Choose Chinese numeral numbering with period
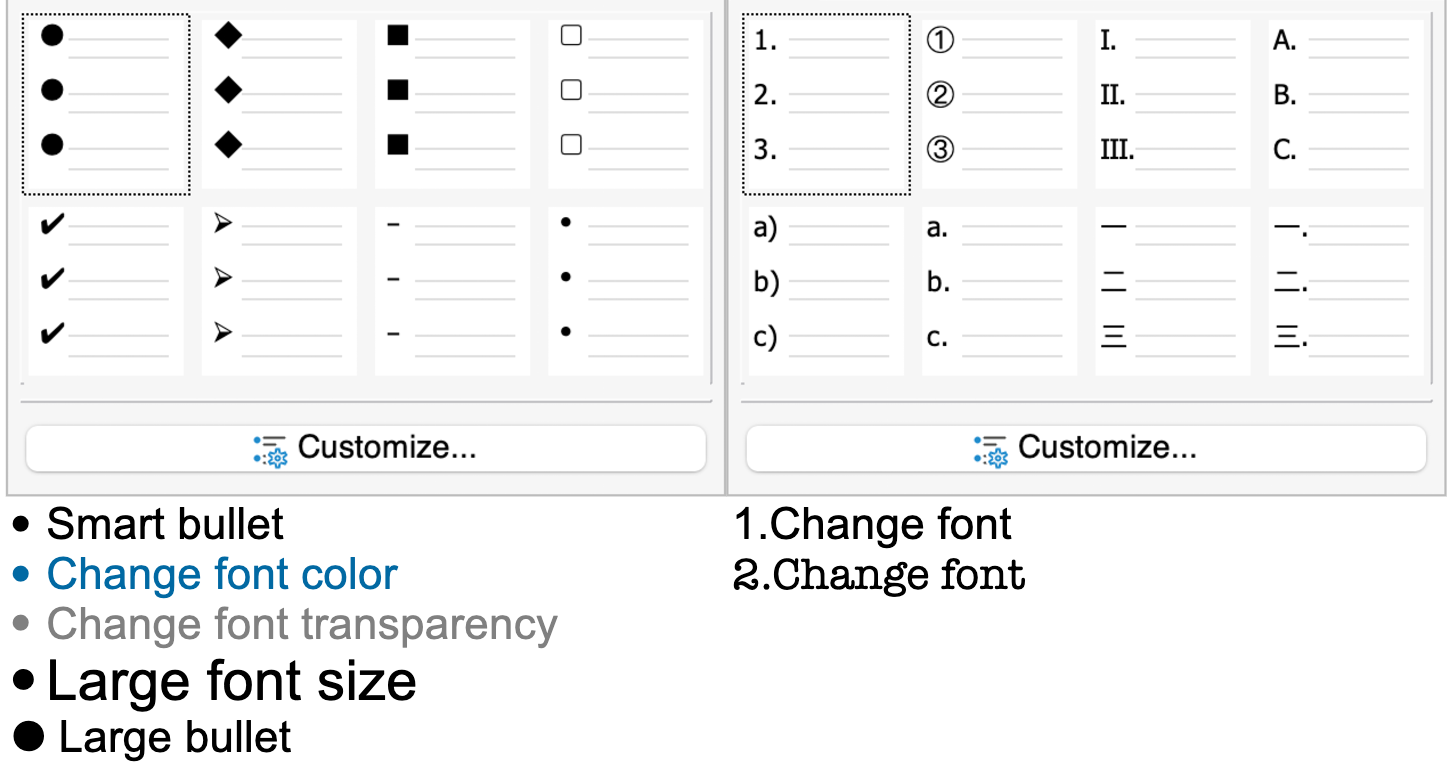1452x766 pixels. [1345, 291]
